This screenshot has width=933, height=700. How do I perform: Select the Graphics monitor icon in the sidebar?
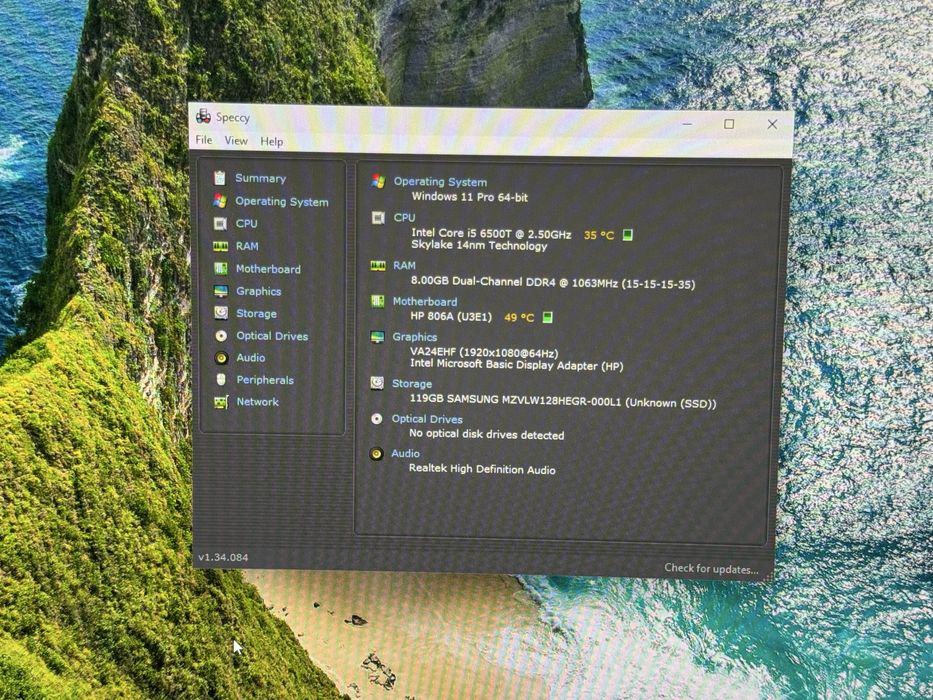click(x=221, y=291)
